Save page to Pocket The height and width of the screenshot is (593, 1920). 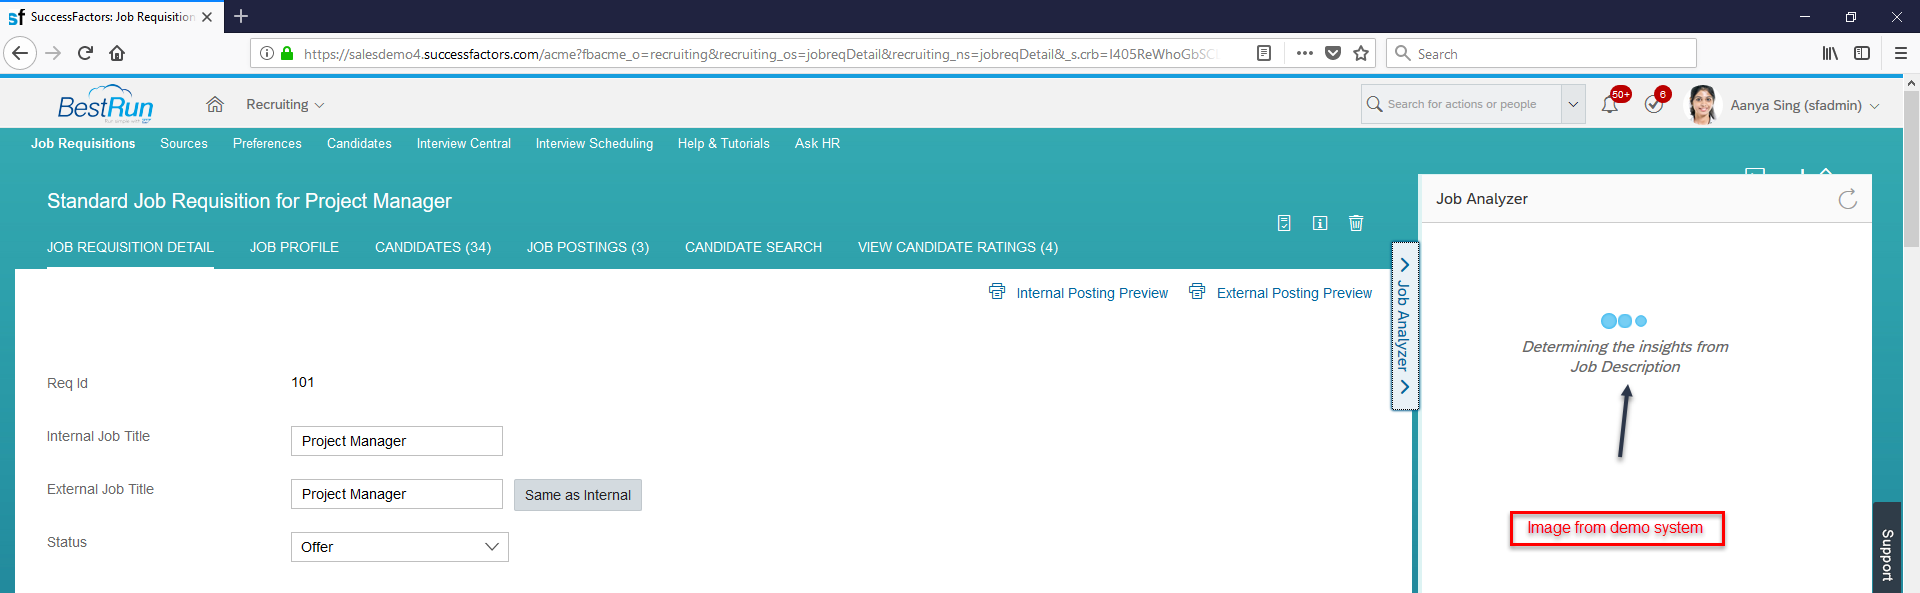[1333, 53]
